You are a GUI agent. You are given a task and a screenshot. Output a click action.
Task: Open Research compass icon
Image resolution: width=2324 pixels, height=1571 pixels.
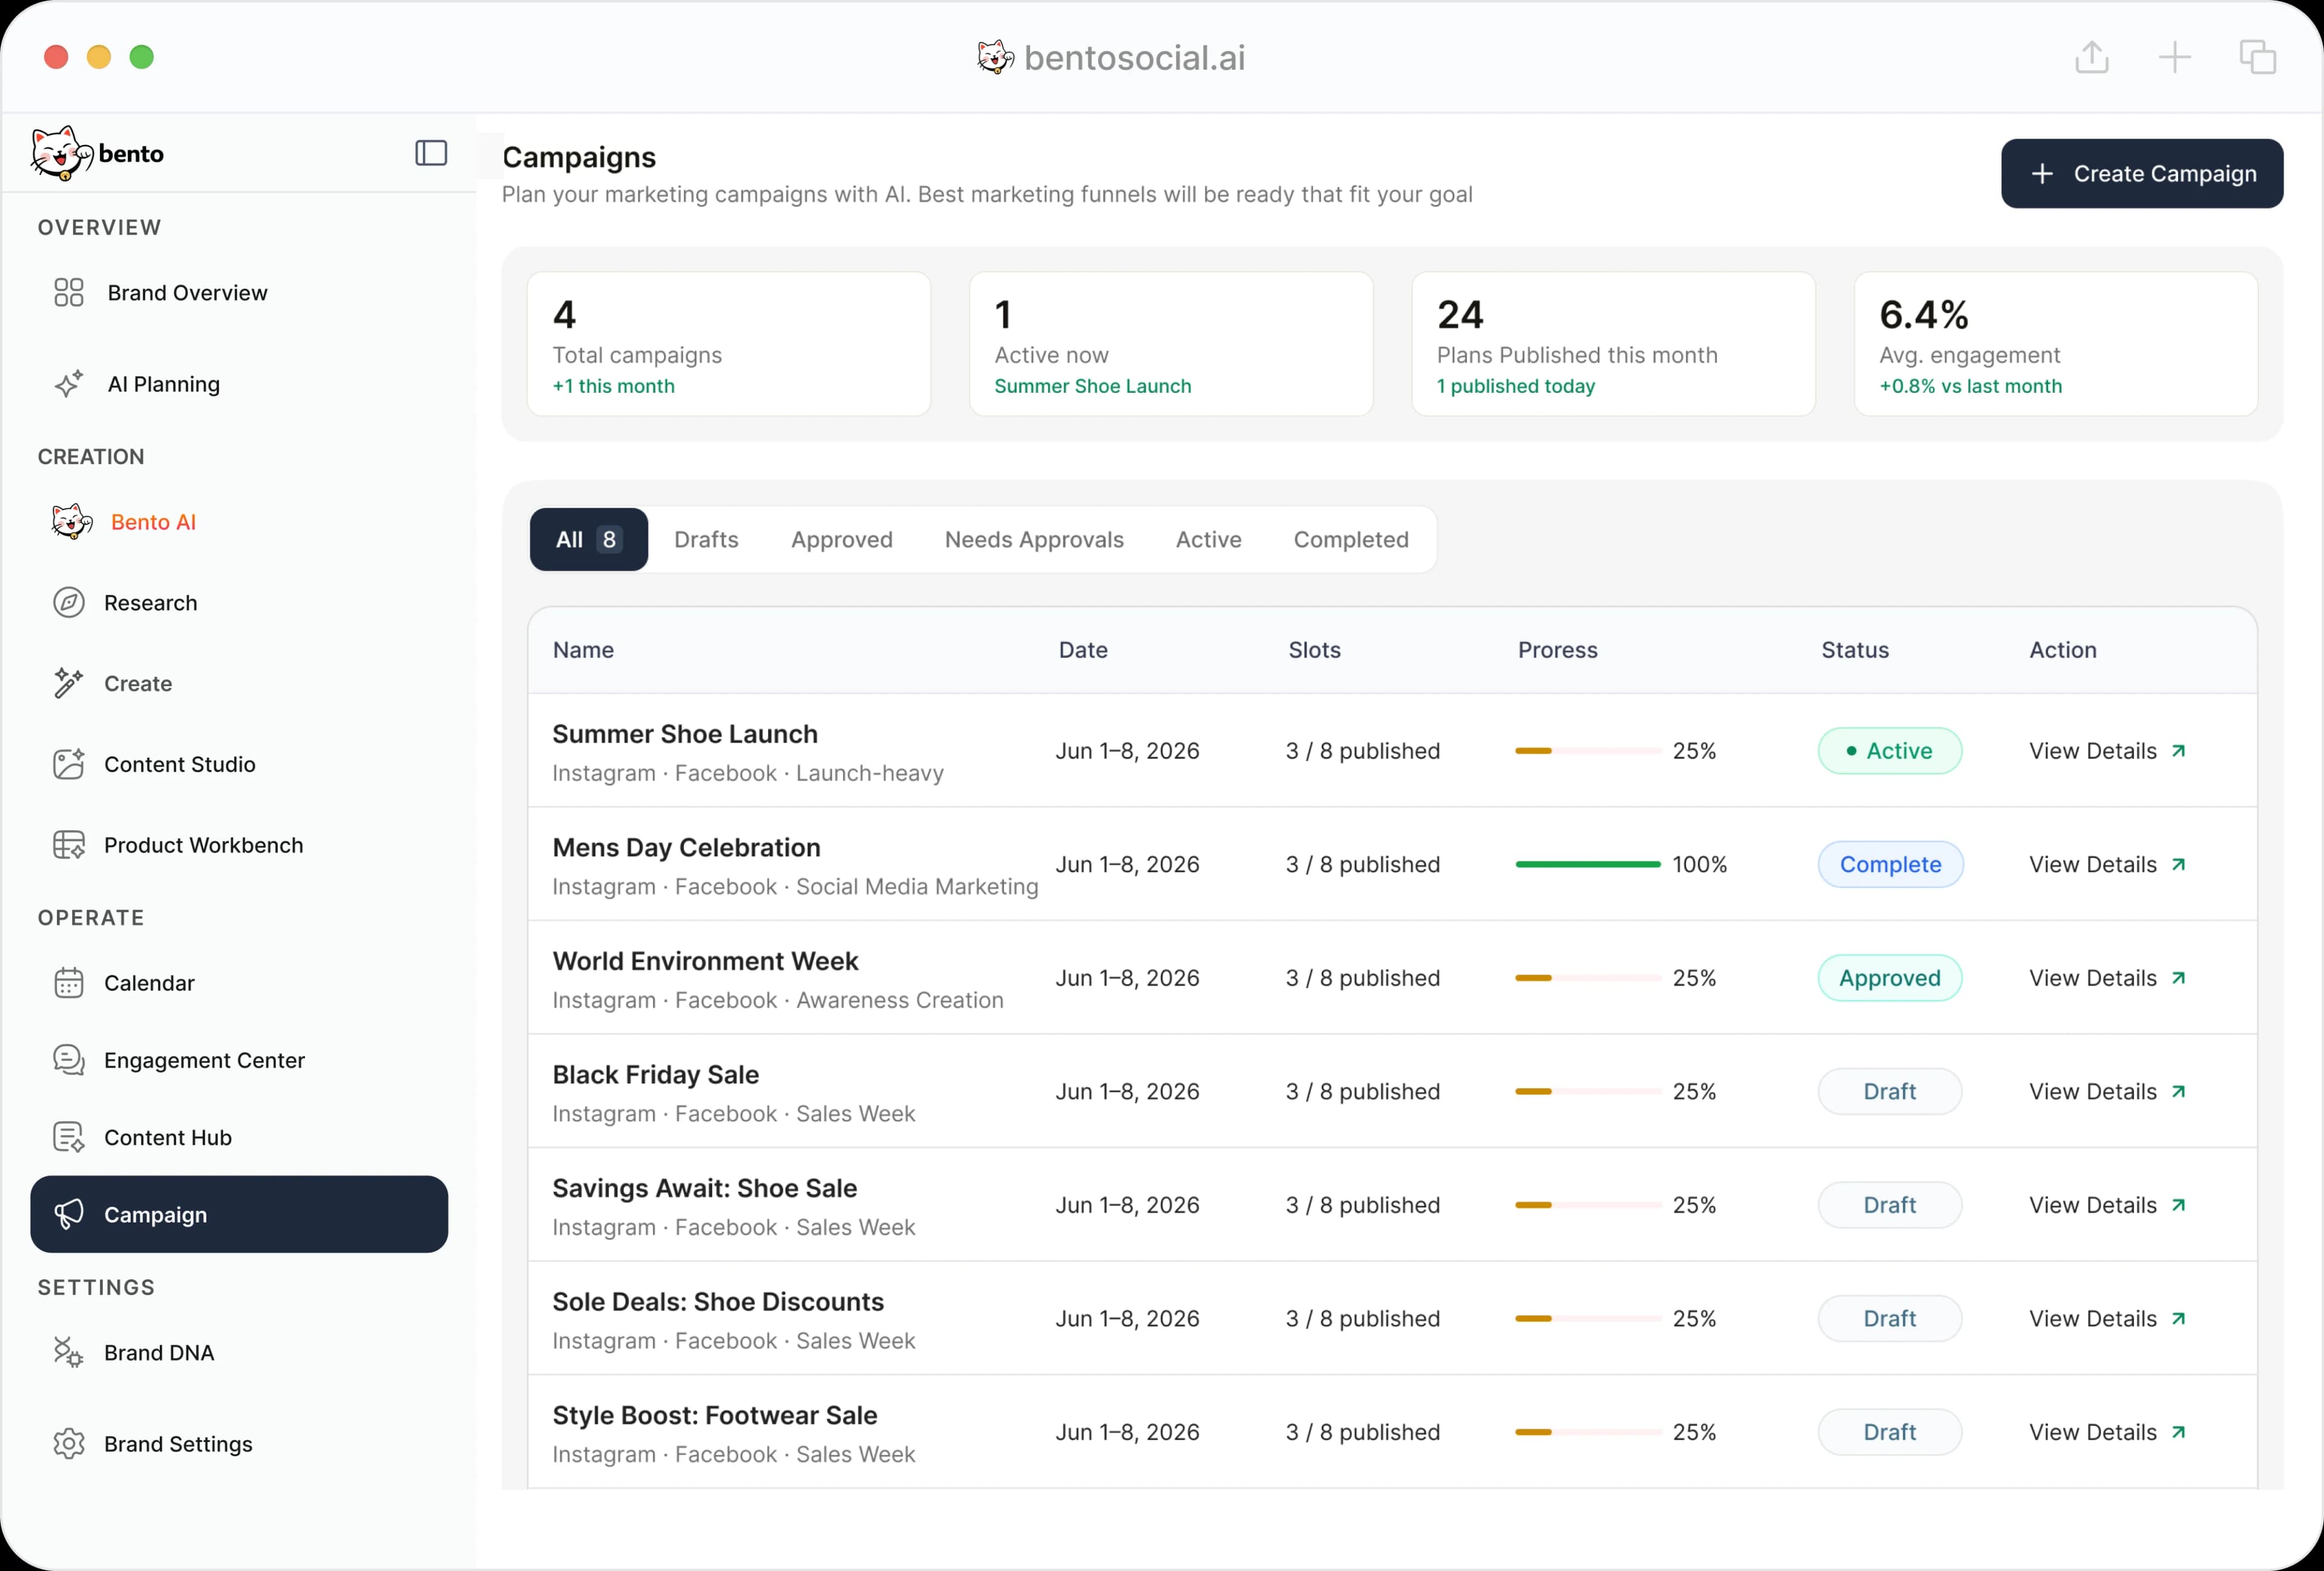click(69, 603)
